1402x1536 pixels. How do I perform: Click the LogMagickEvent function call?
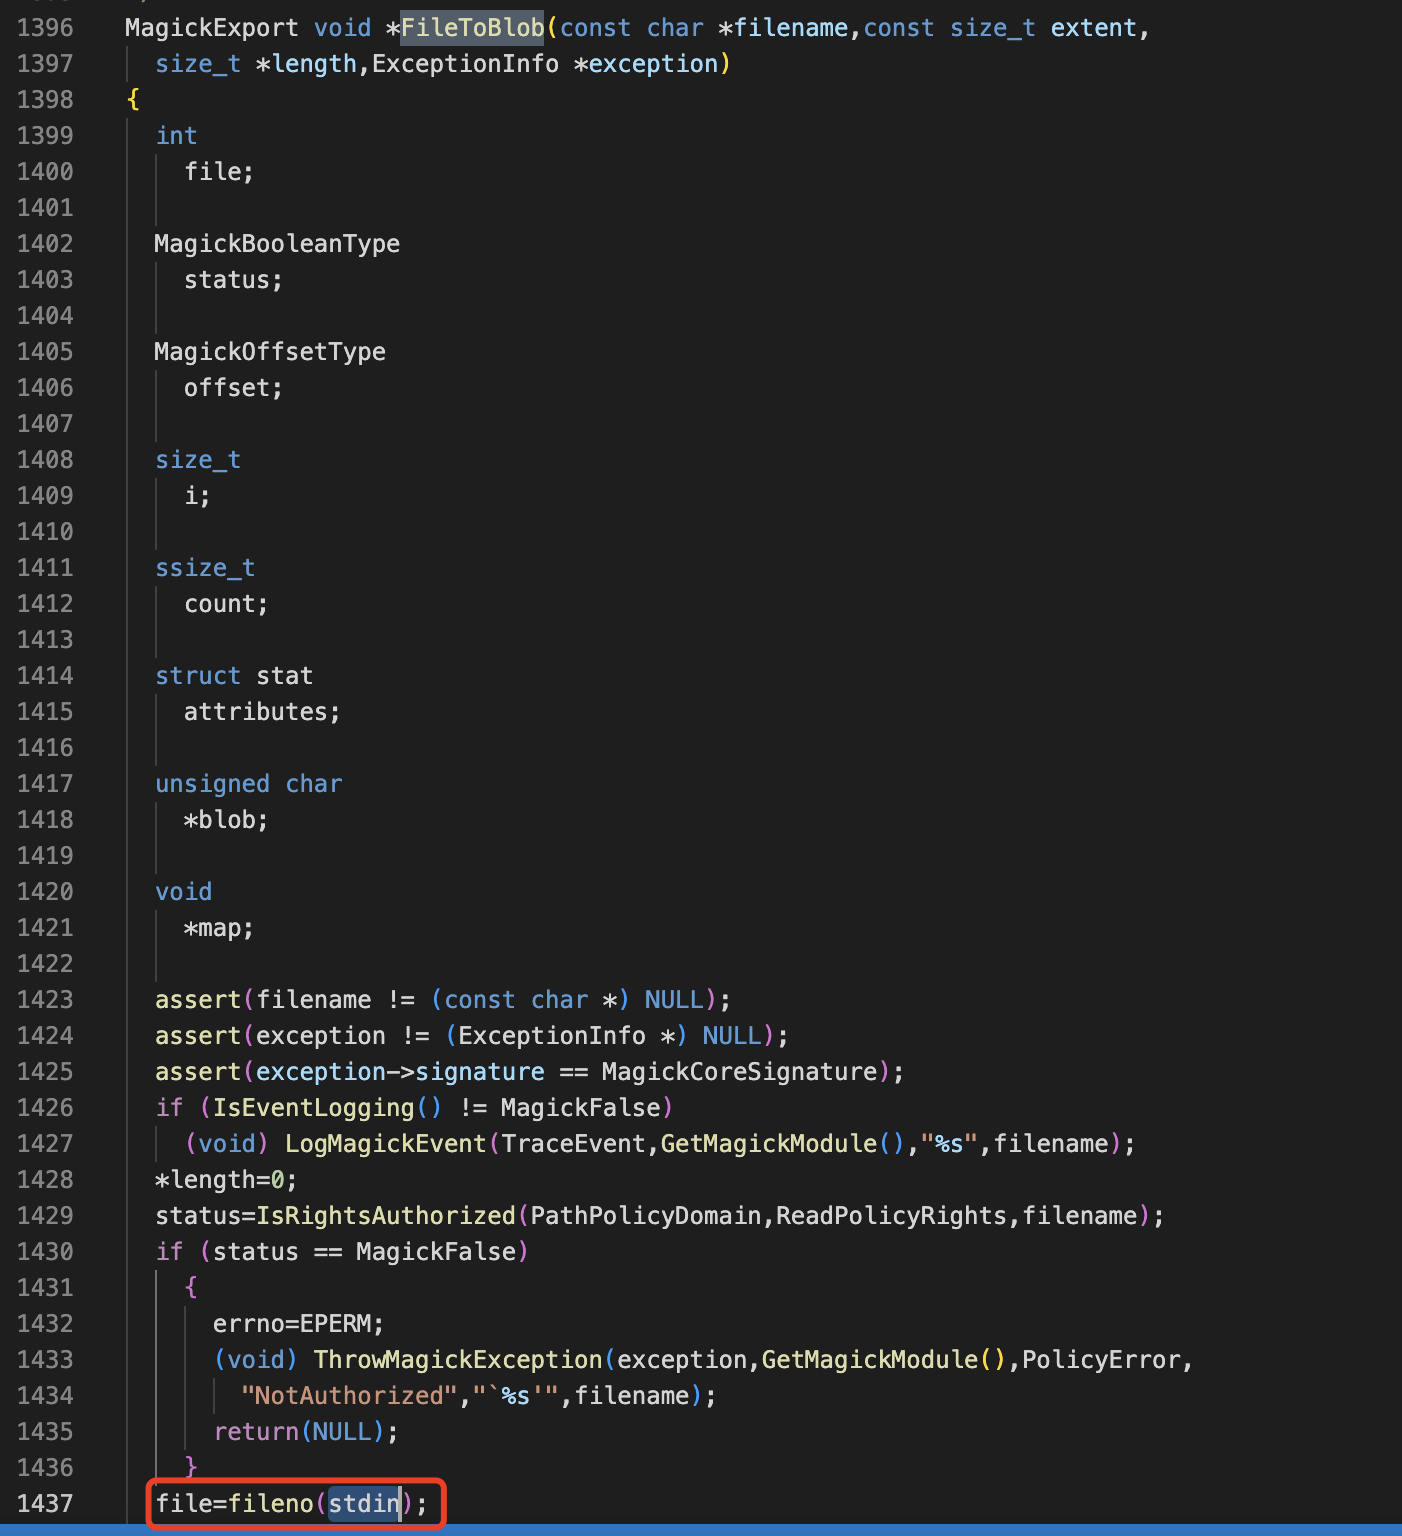385,1143
